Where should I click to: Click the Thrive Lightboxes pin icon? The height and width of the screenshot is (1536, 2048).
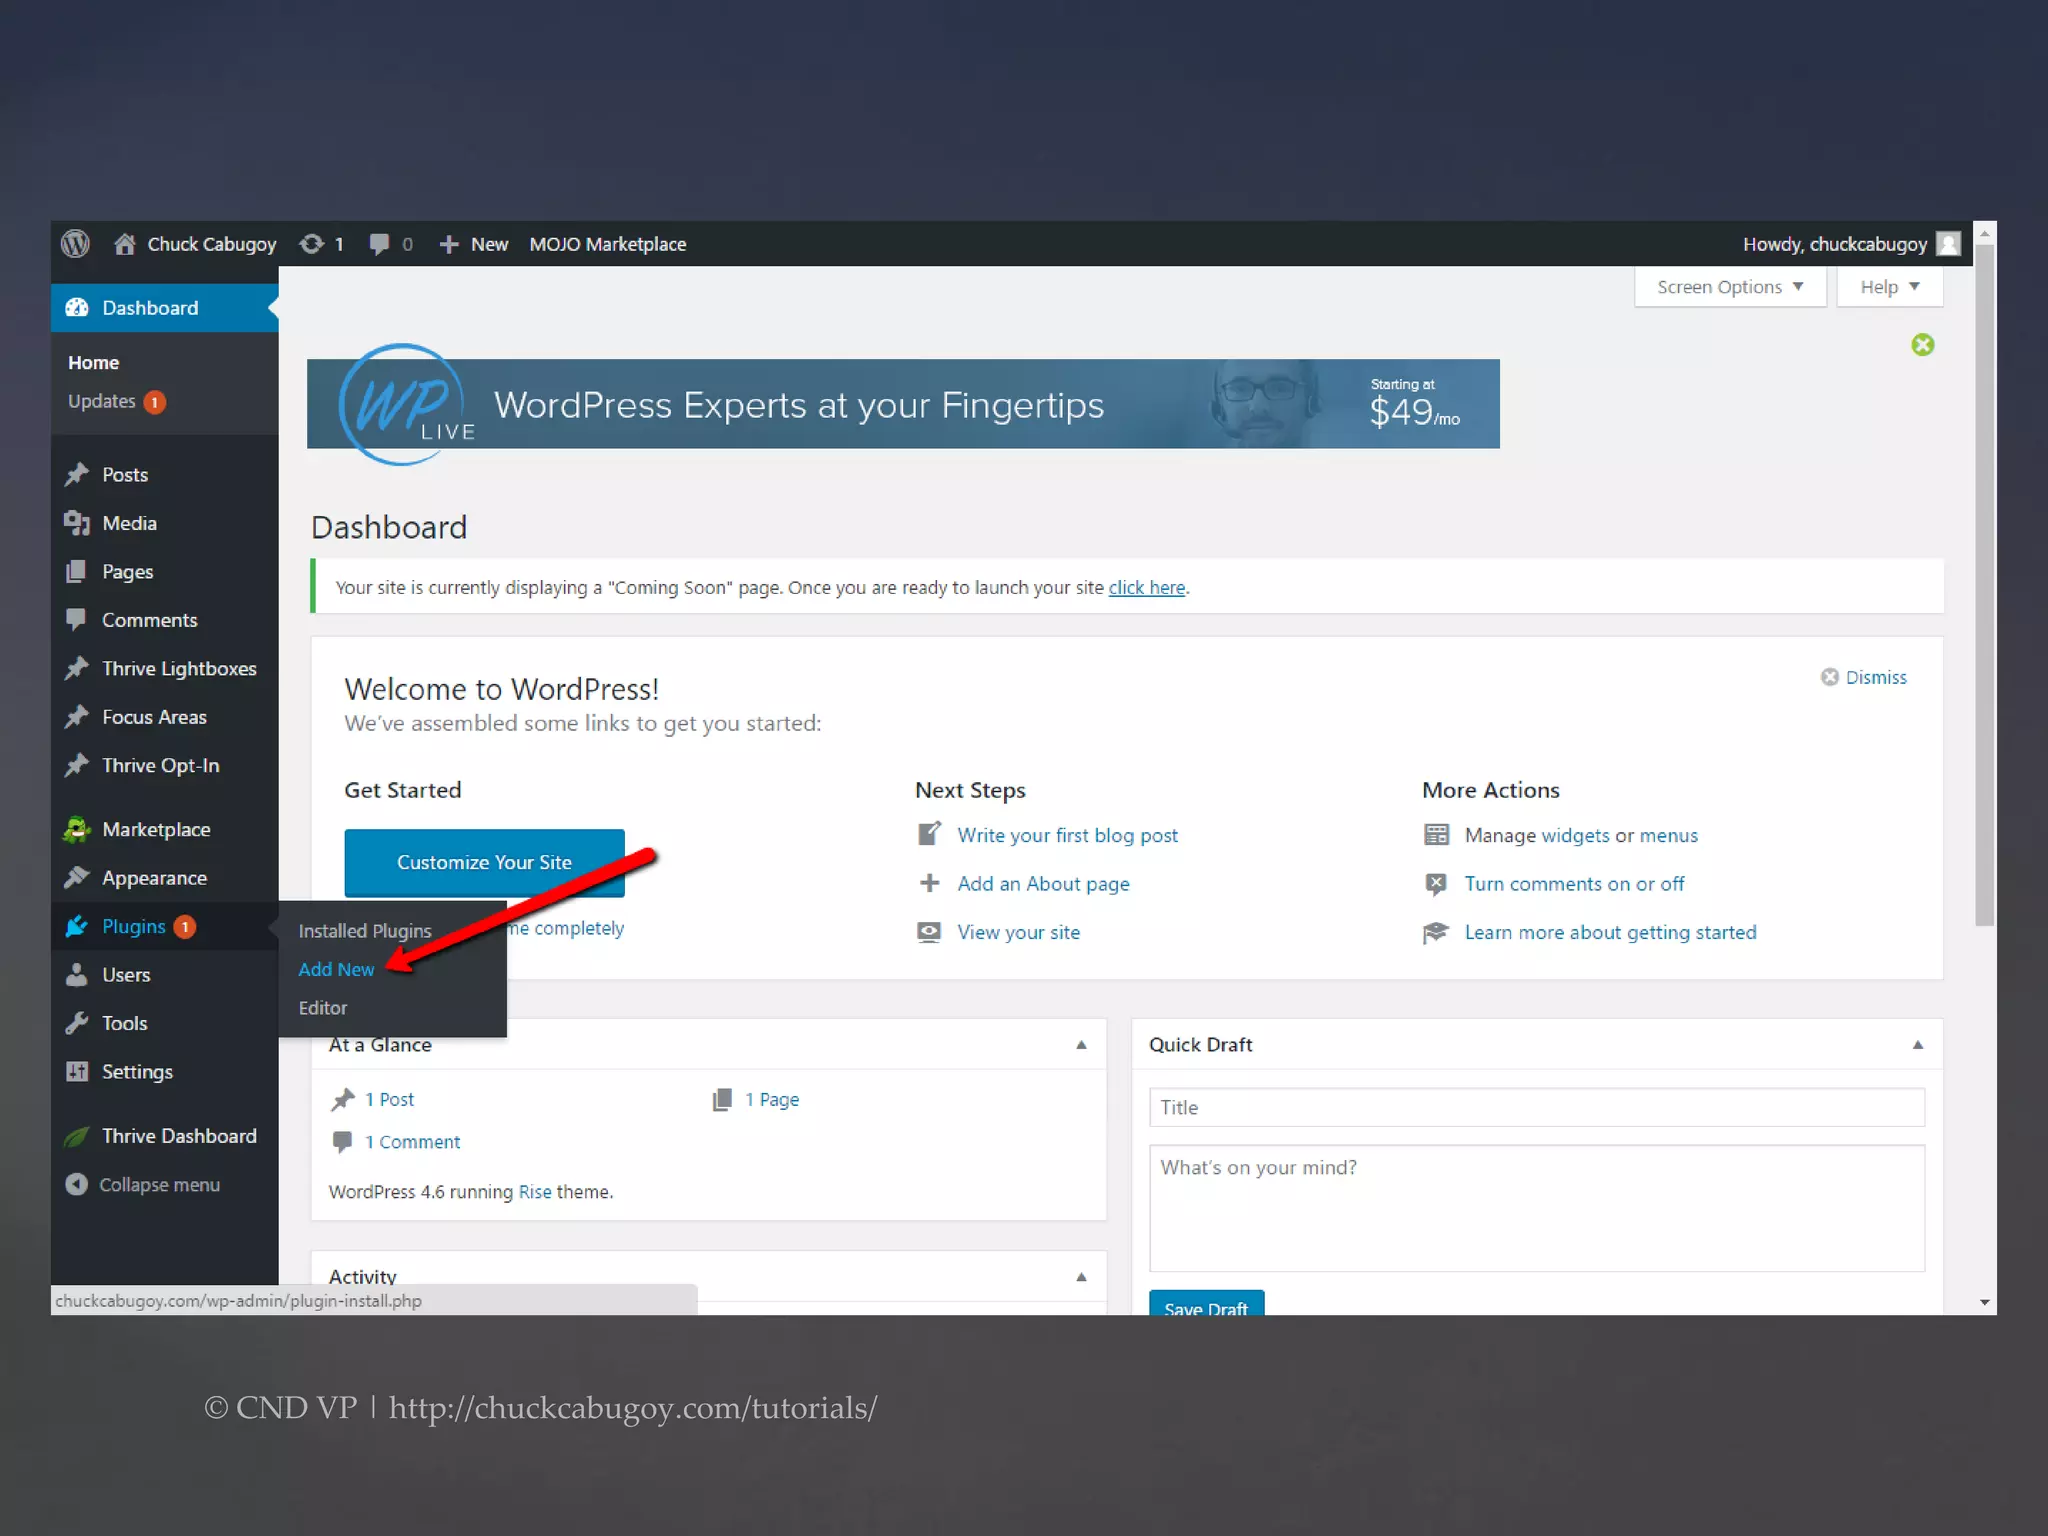[x=77, y=668]
